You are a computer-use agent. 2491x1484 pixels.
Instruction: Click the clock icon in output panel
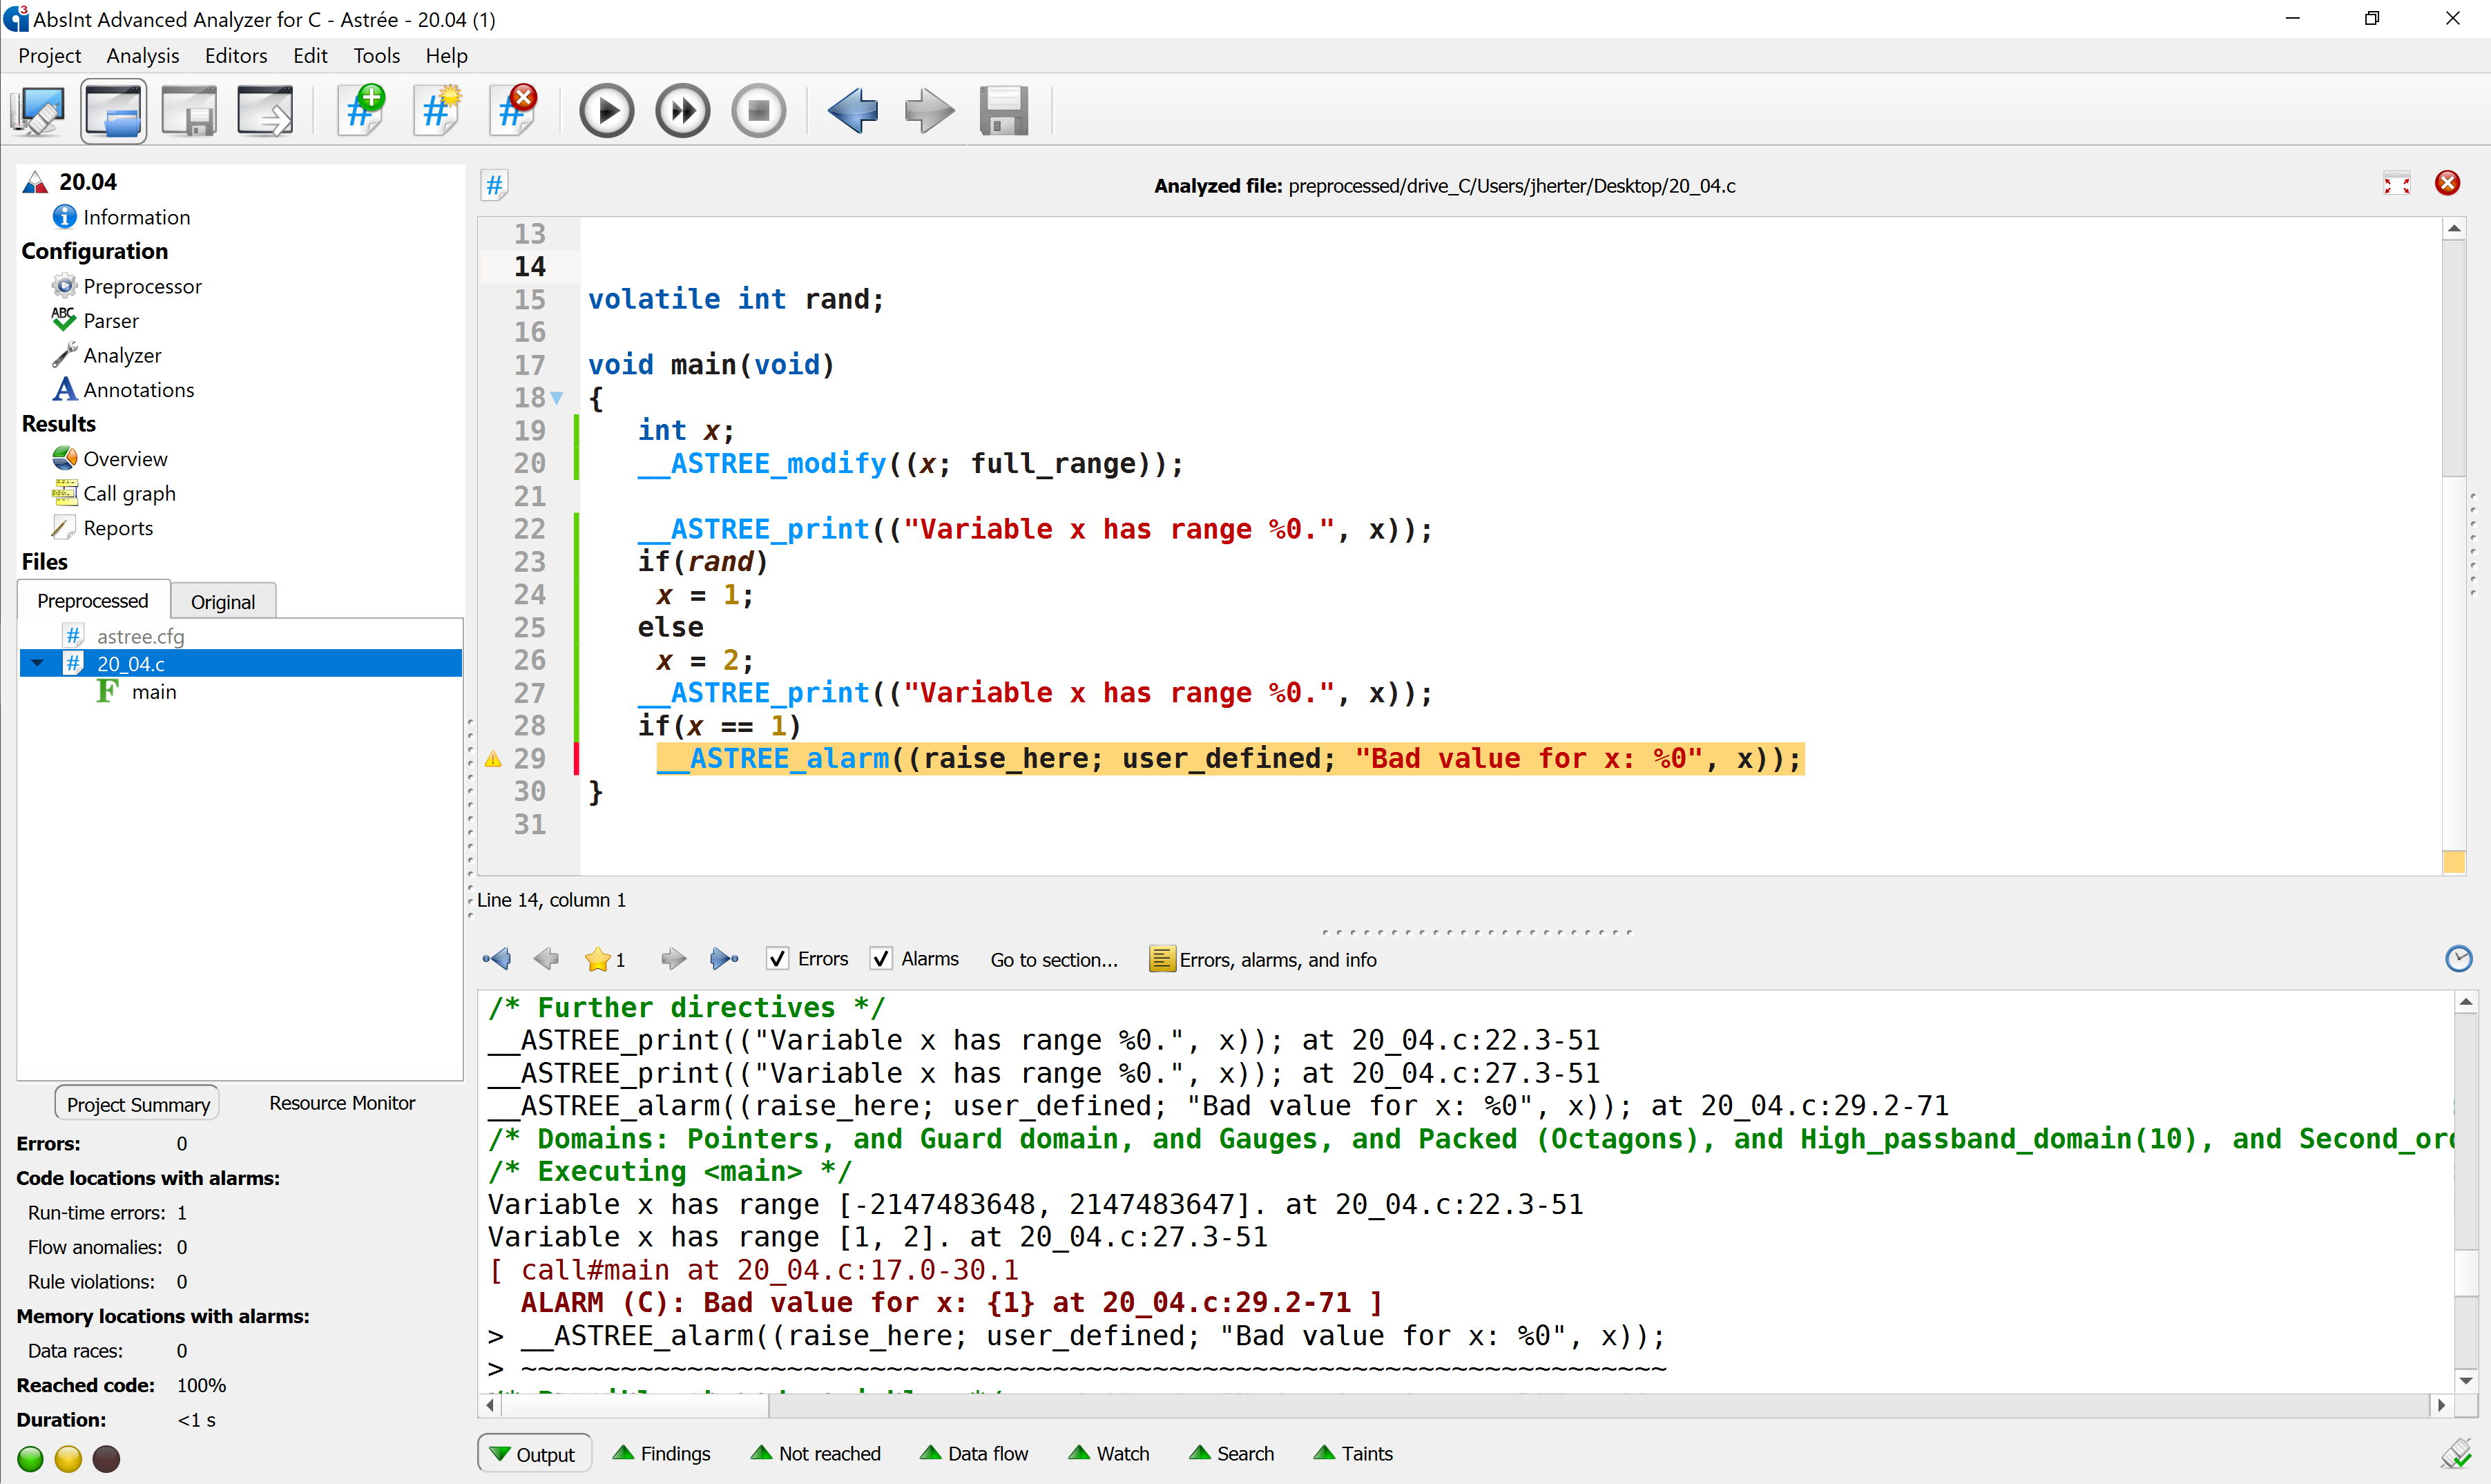2459,959
